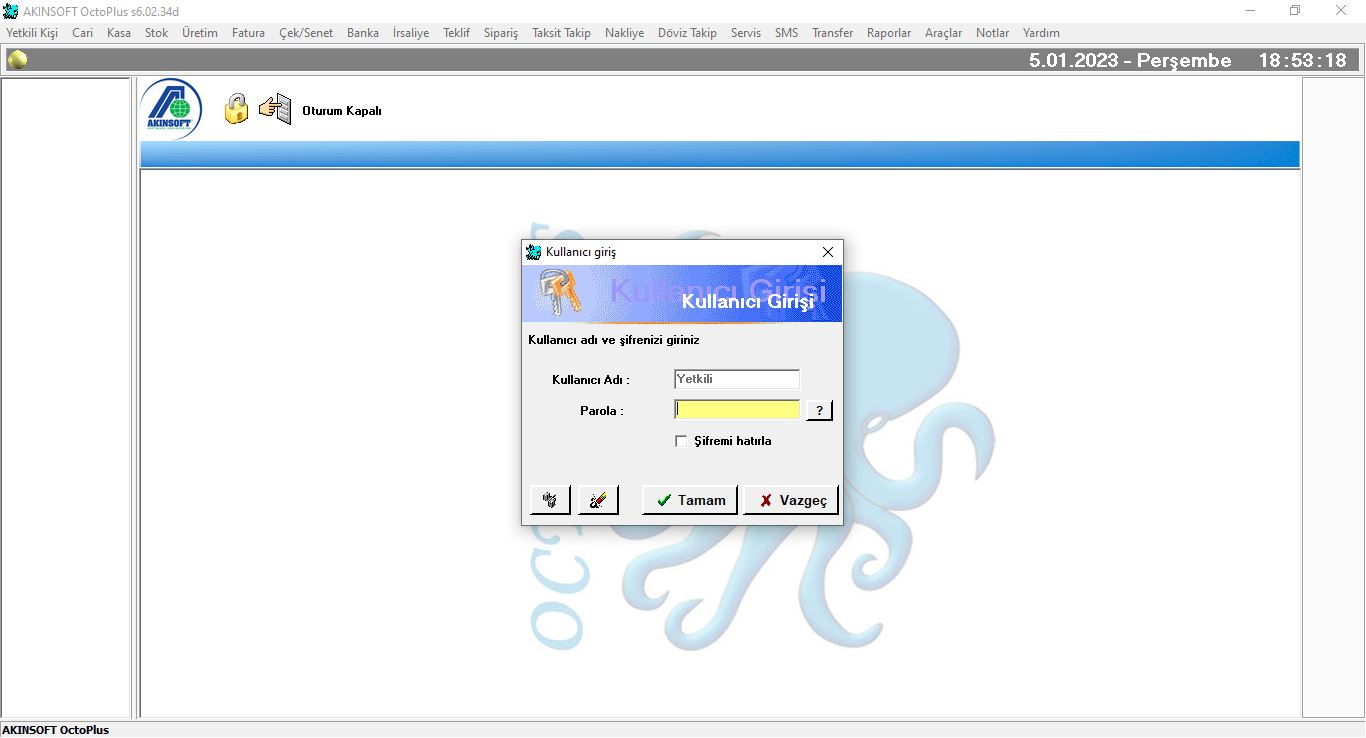
Task: Focus the Kullanıcı Adı field
Action: (737, 379)
